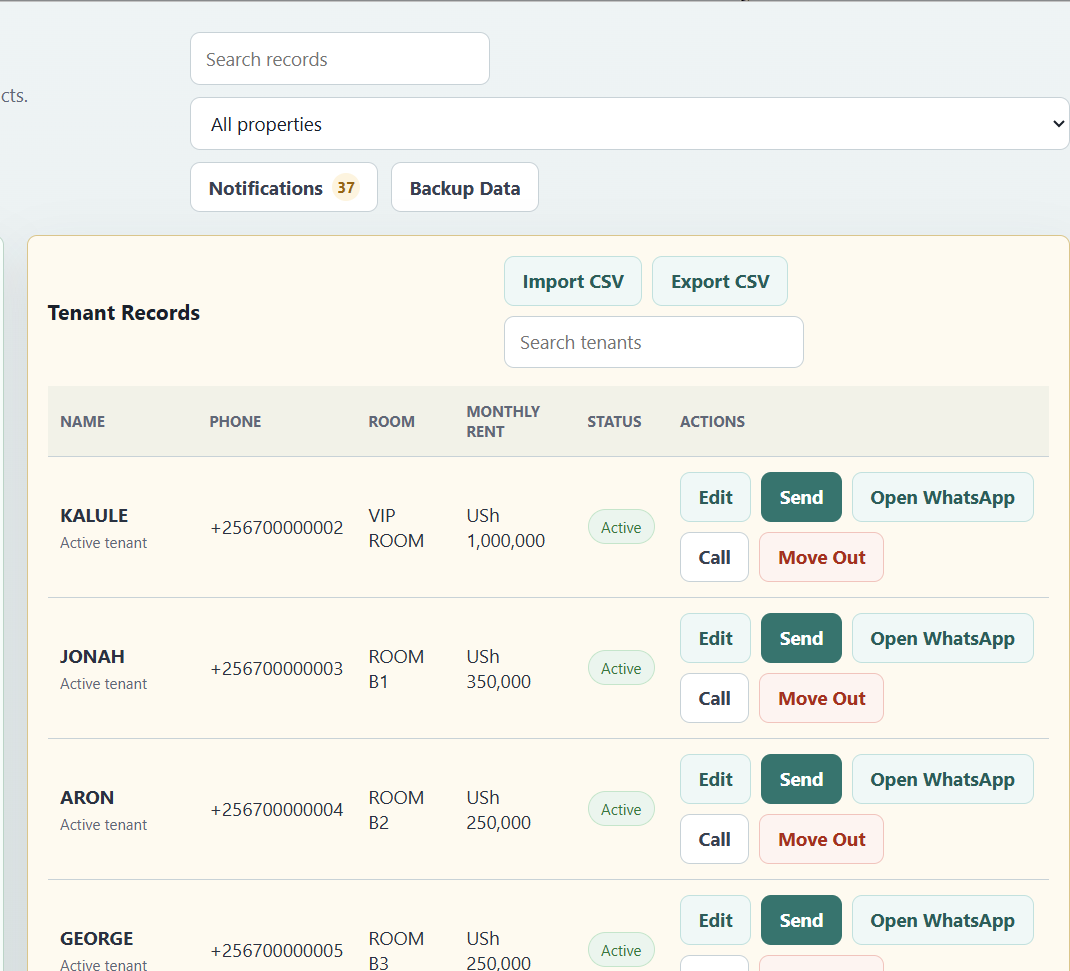Click Export CSV
This screenshot has height=971, width=1070.
pos(720,281)
